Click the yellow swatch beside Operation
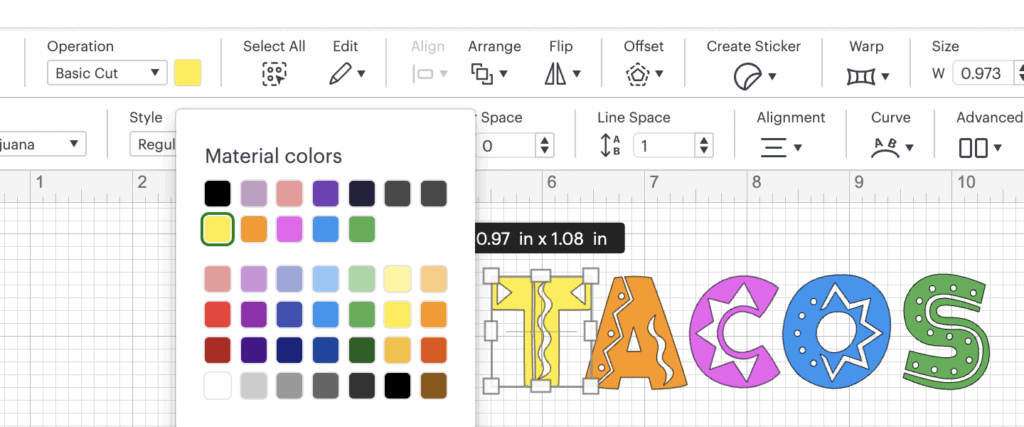The width and height of the screenshot is (1024, 427). 188,73
